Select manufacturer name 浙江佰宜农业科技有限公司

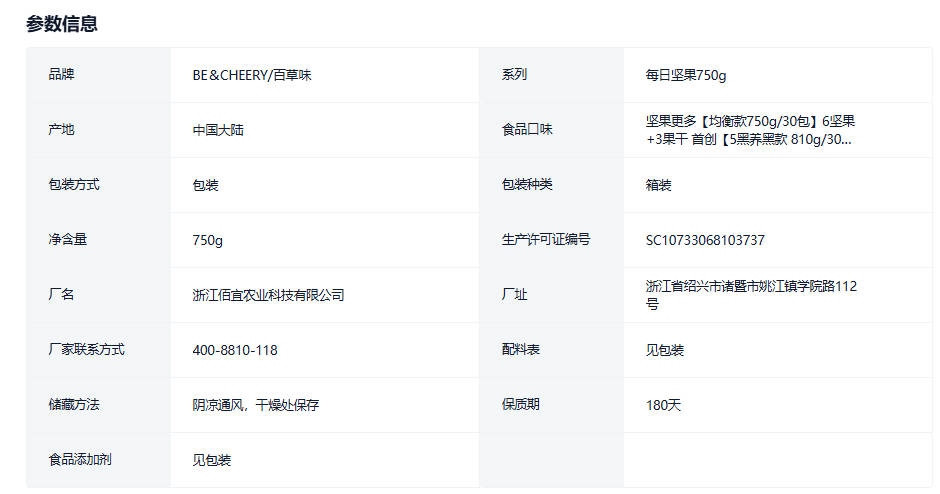(x=268, y=295)
